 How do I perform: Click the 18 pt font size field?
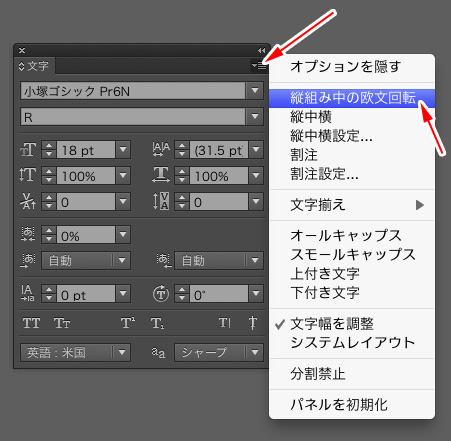click(86, 150)
